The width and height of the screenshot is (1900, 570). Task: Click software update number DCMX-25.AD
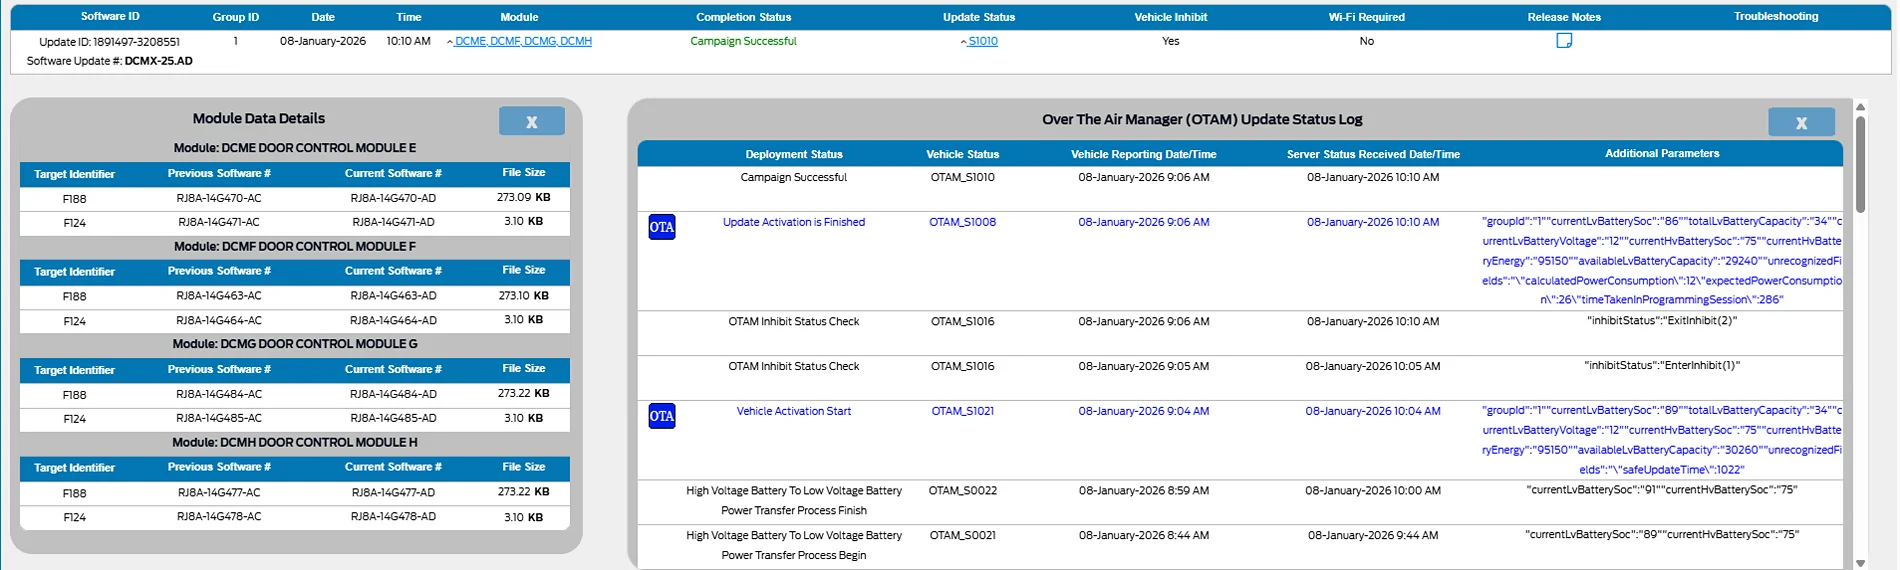pos(158,61)
